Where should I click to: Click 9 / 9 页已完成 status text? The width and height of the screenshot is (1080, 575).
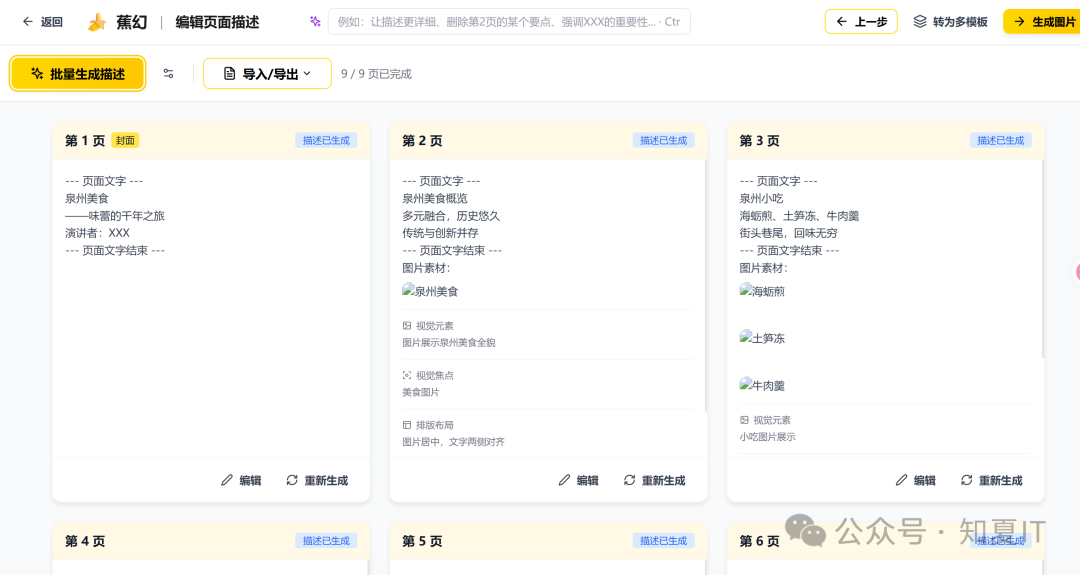pos(376,74)
